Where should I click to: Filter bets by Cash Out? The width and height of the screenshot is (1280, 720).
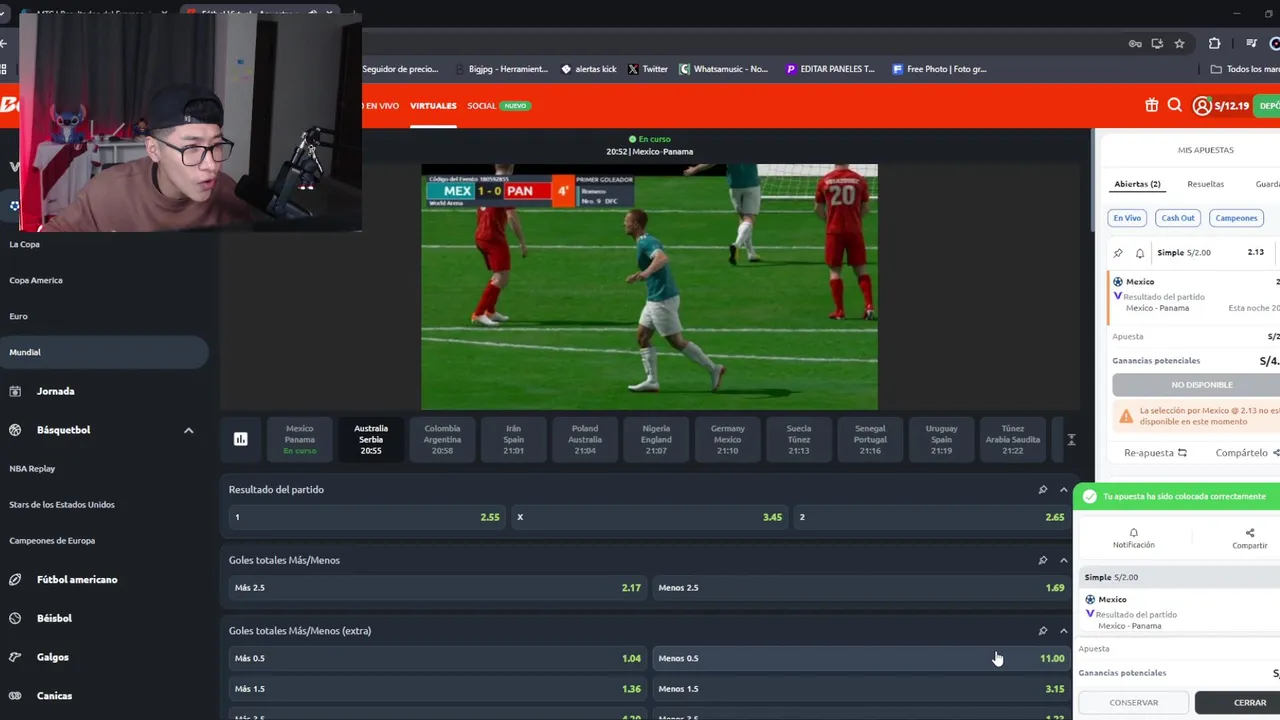[1177, 218]
